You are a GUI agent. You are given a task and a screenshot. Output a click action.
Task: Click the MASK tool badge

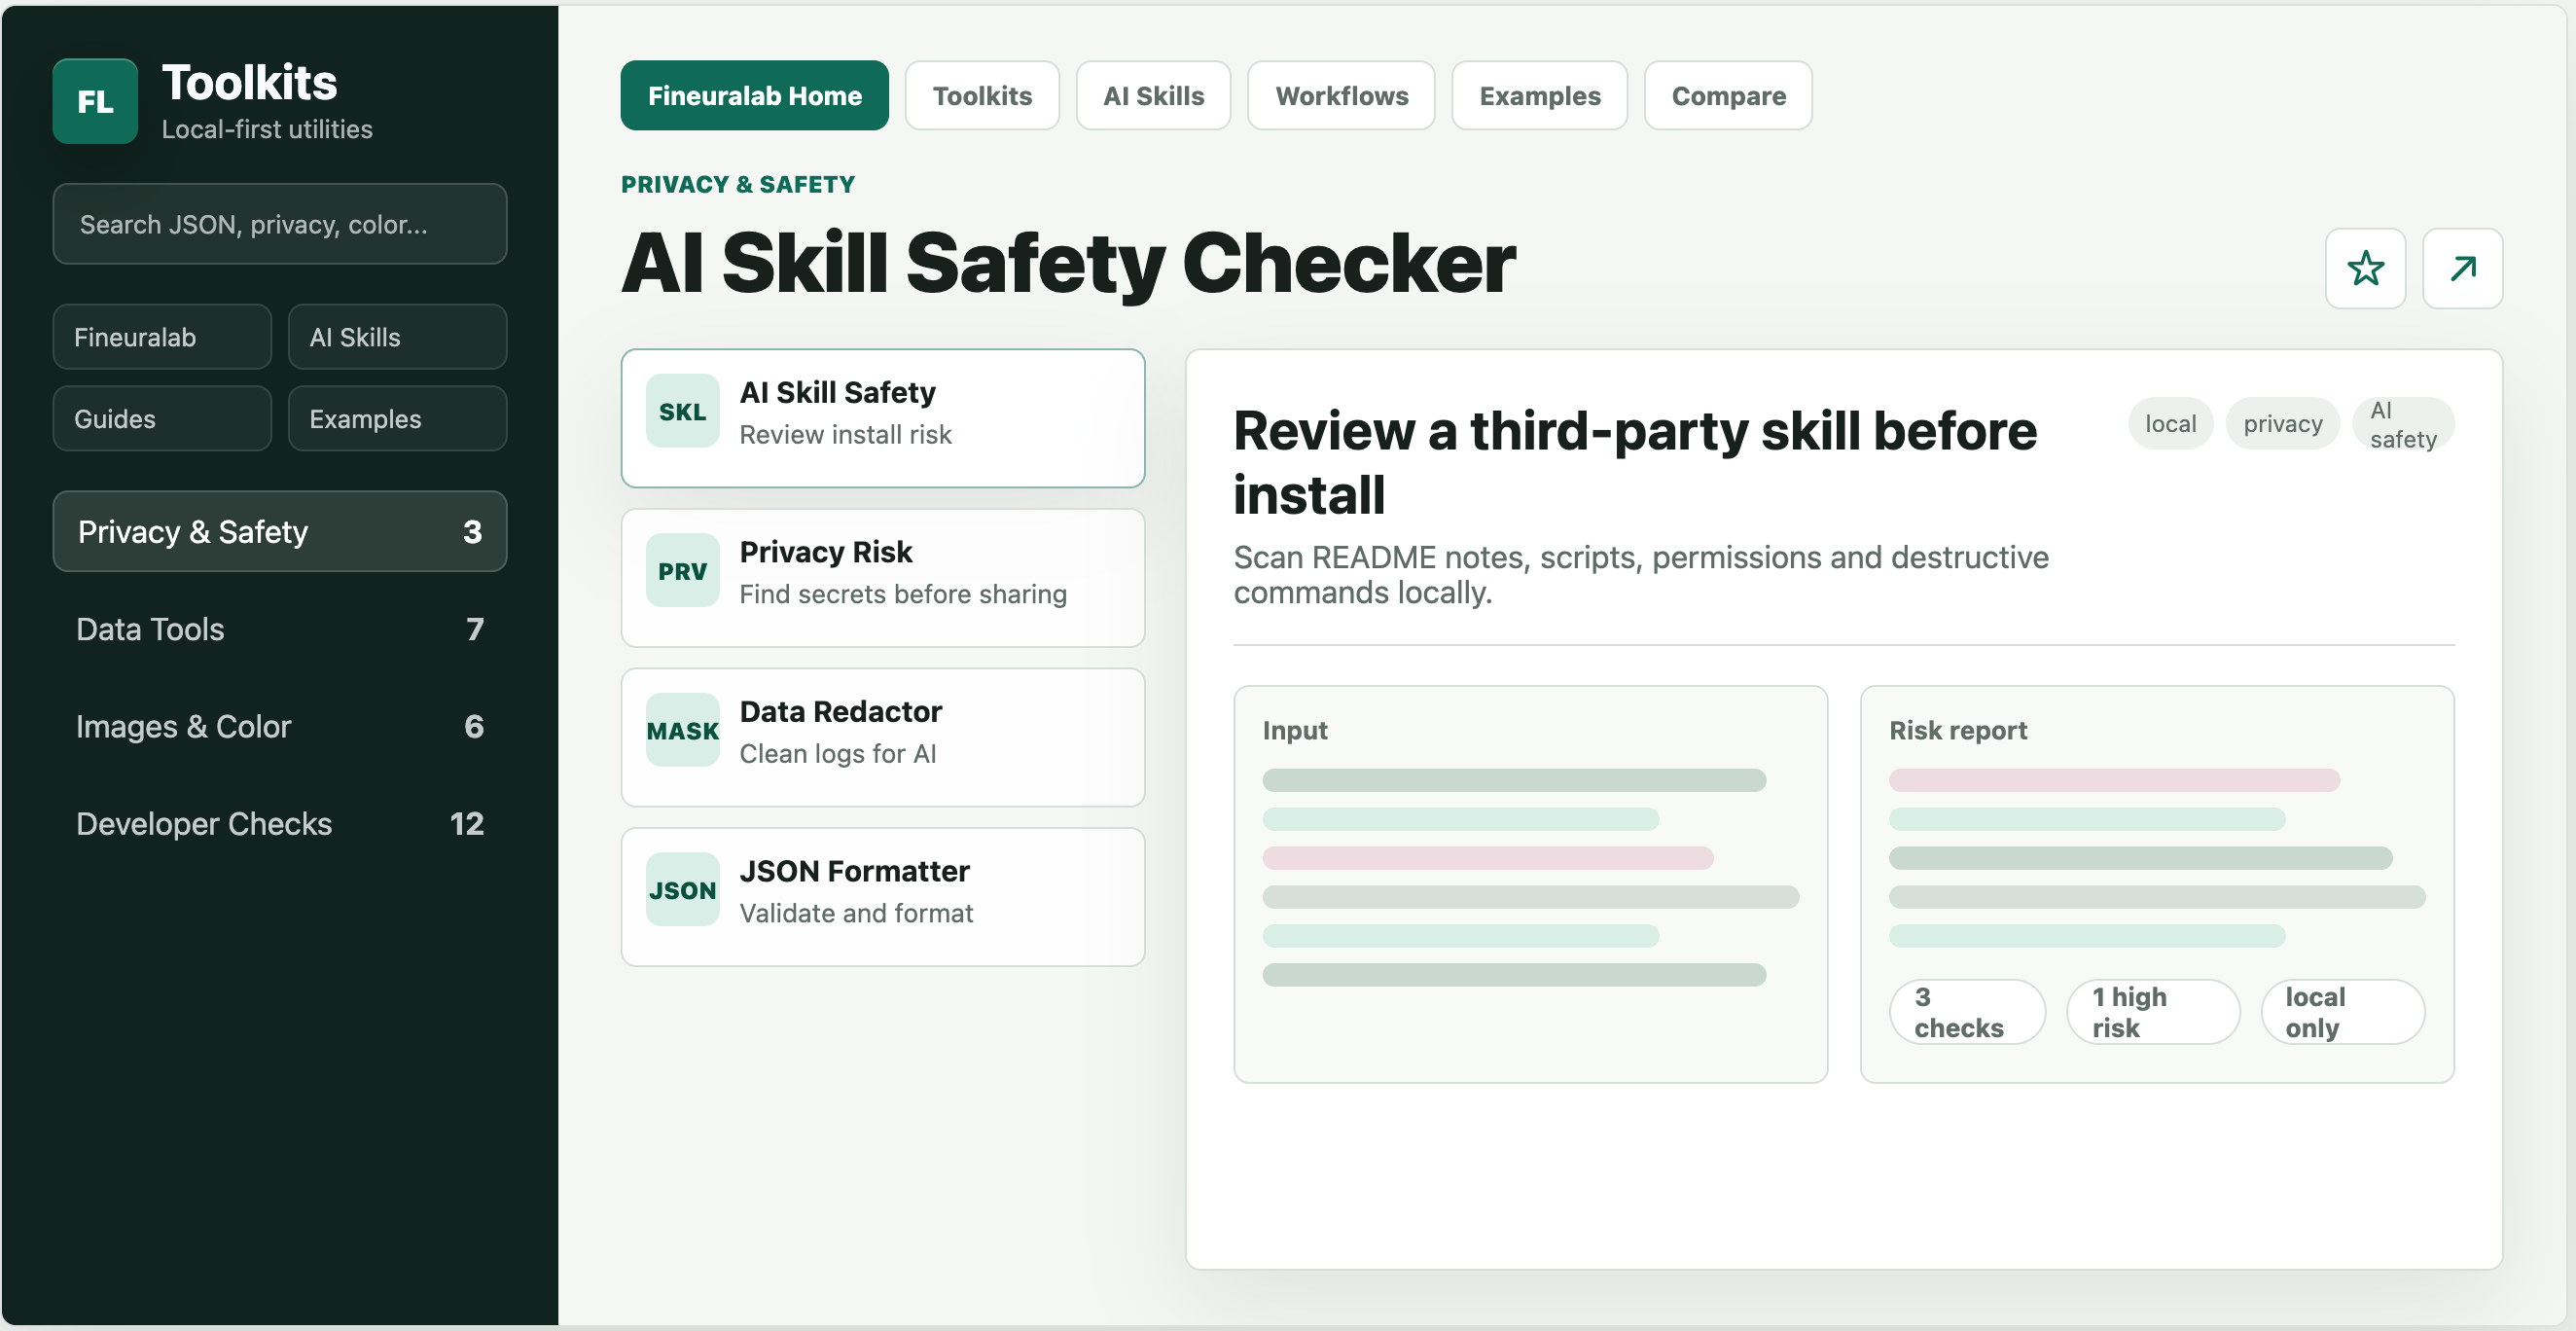[682, 731]
